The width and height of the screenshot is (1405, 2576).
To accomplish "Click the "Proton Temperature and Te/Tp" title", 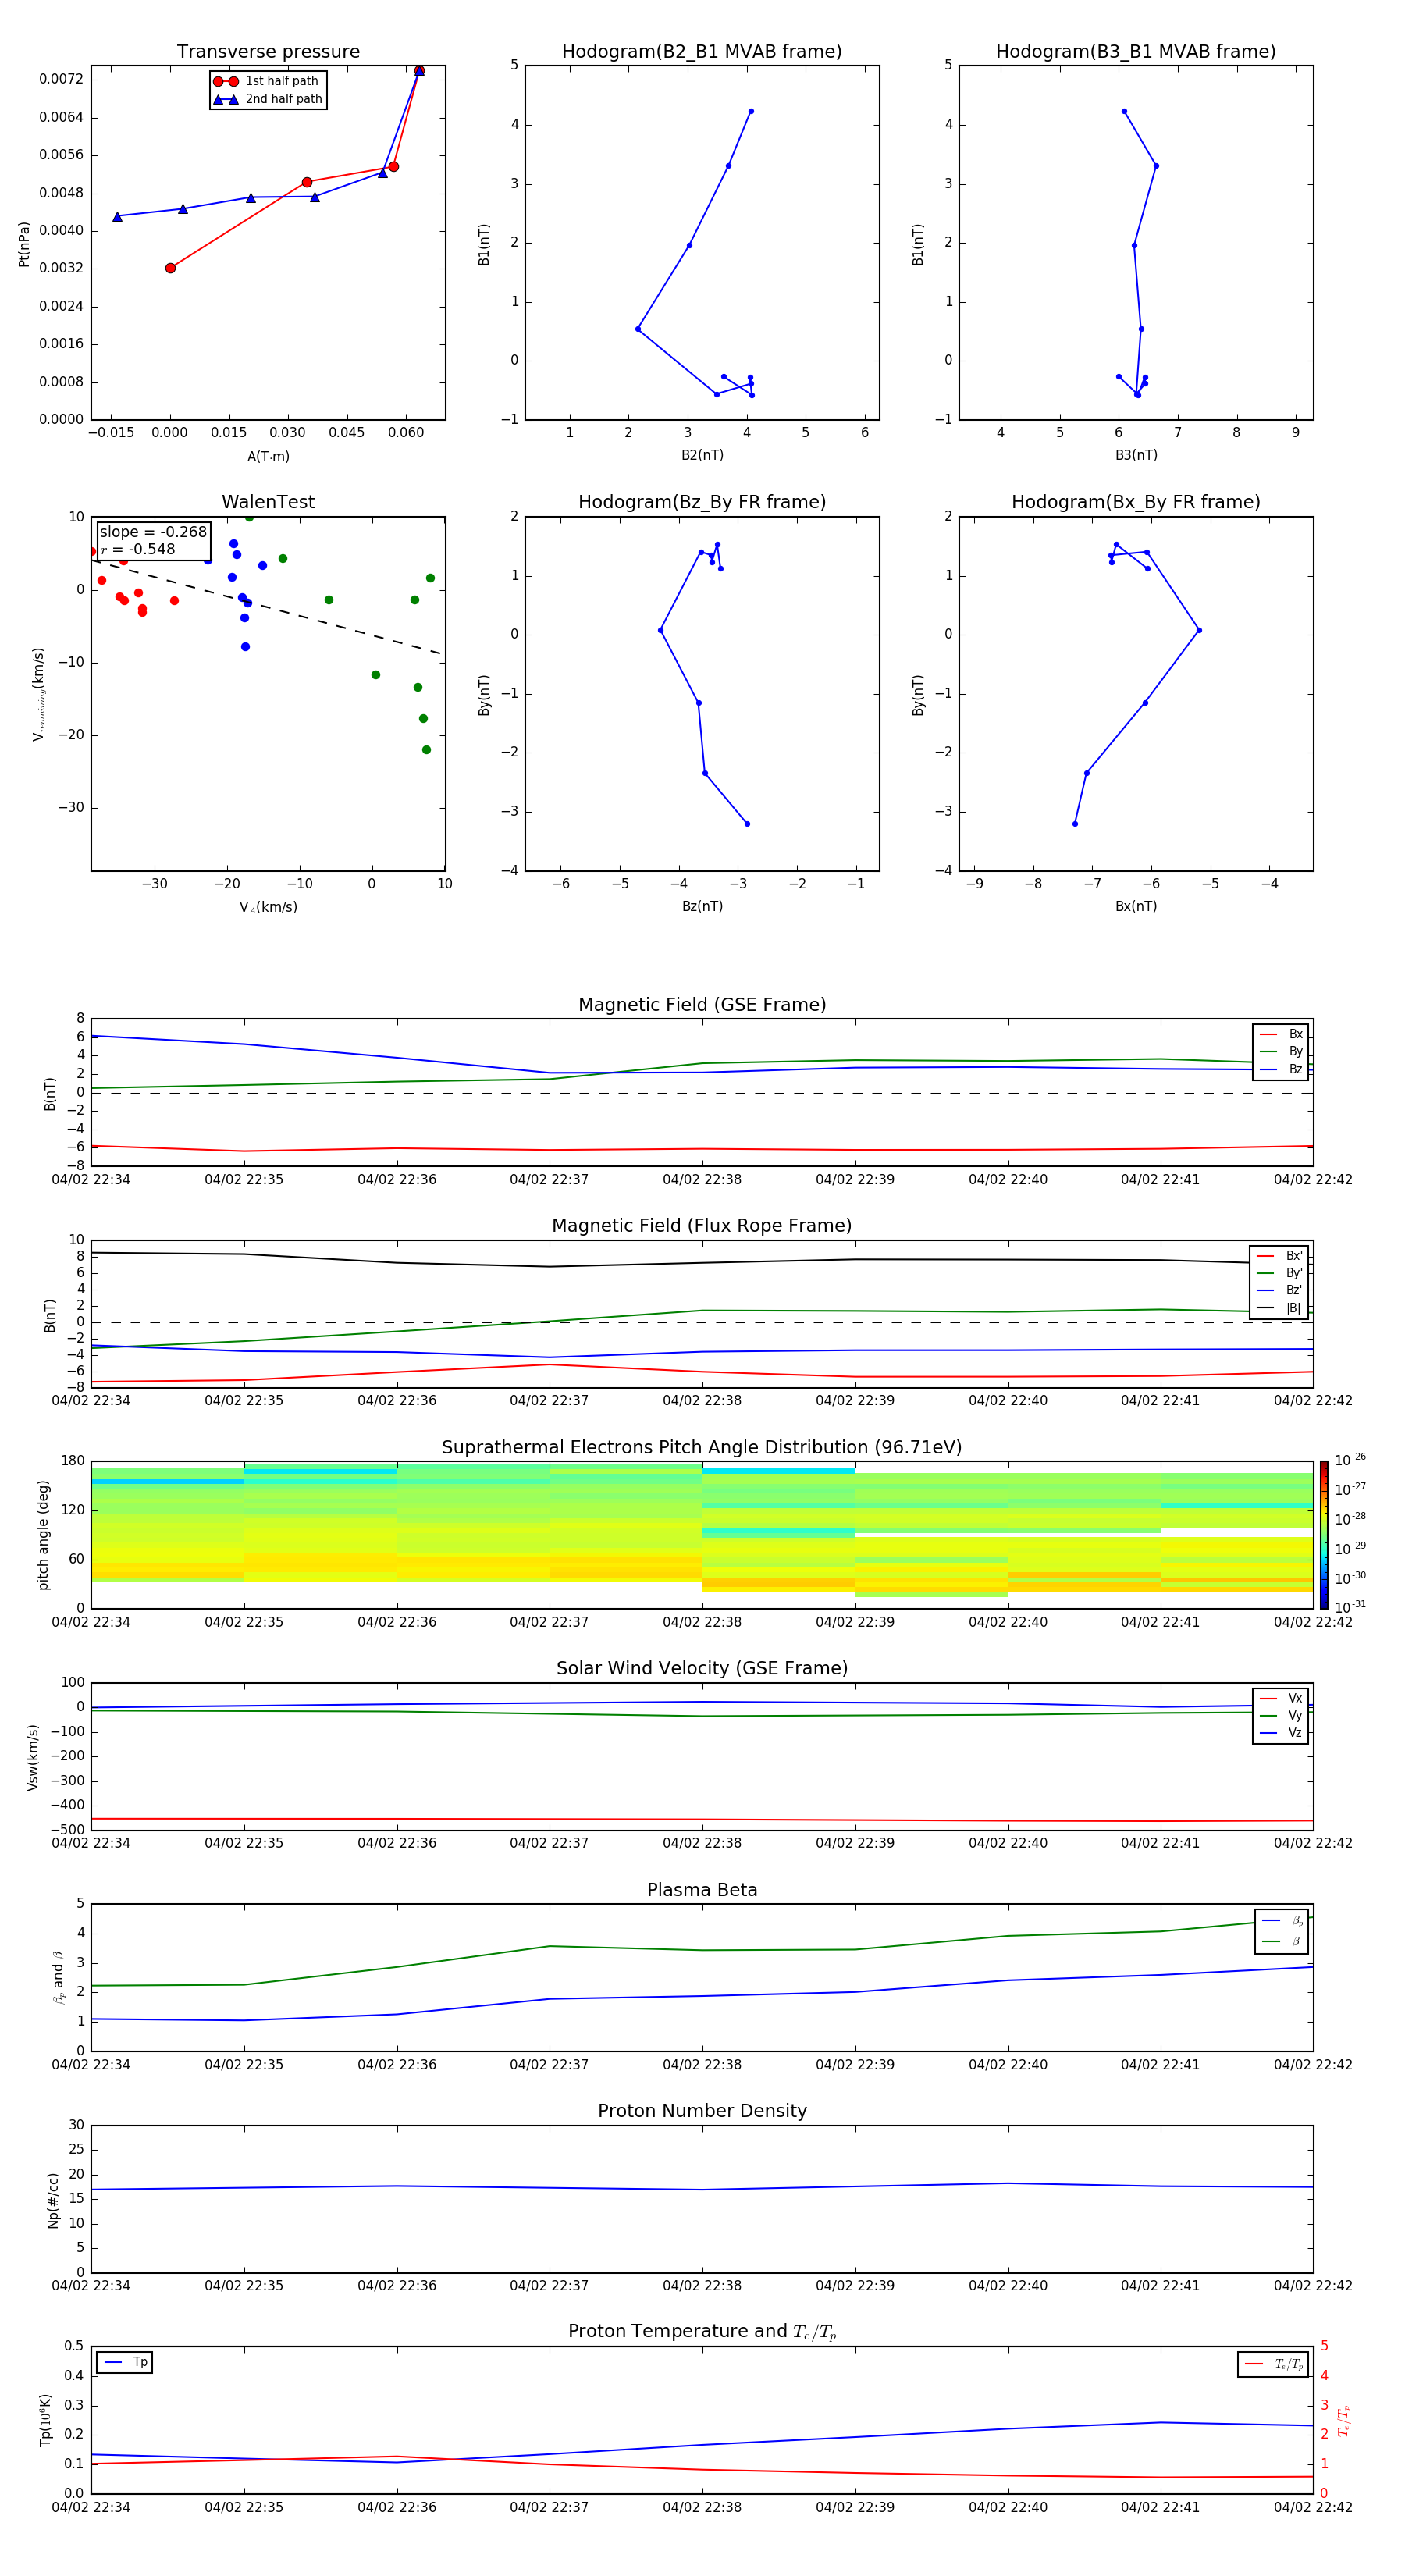I will 702,2331.
